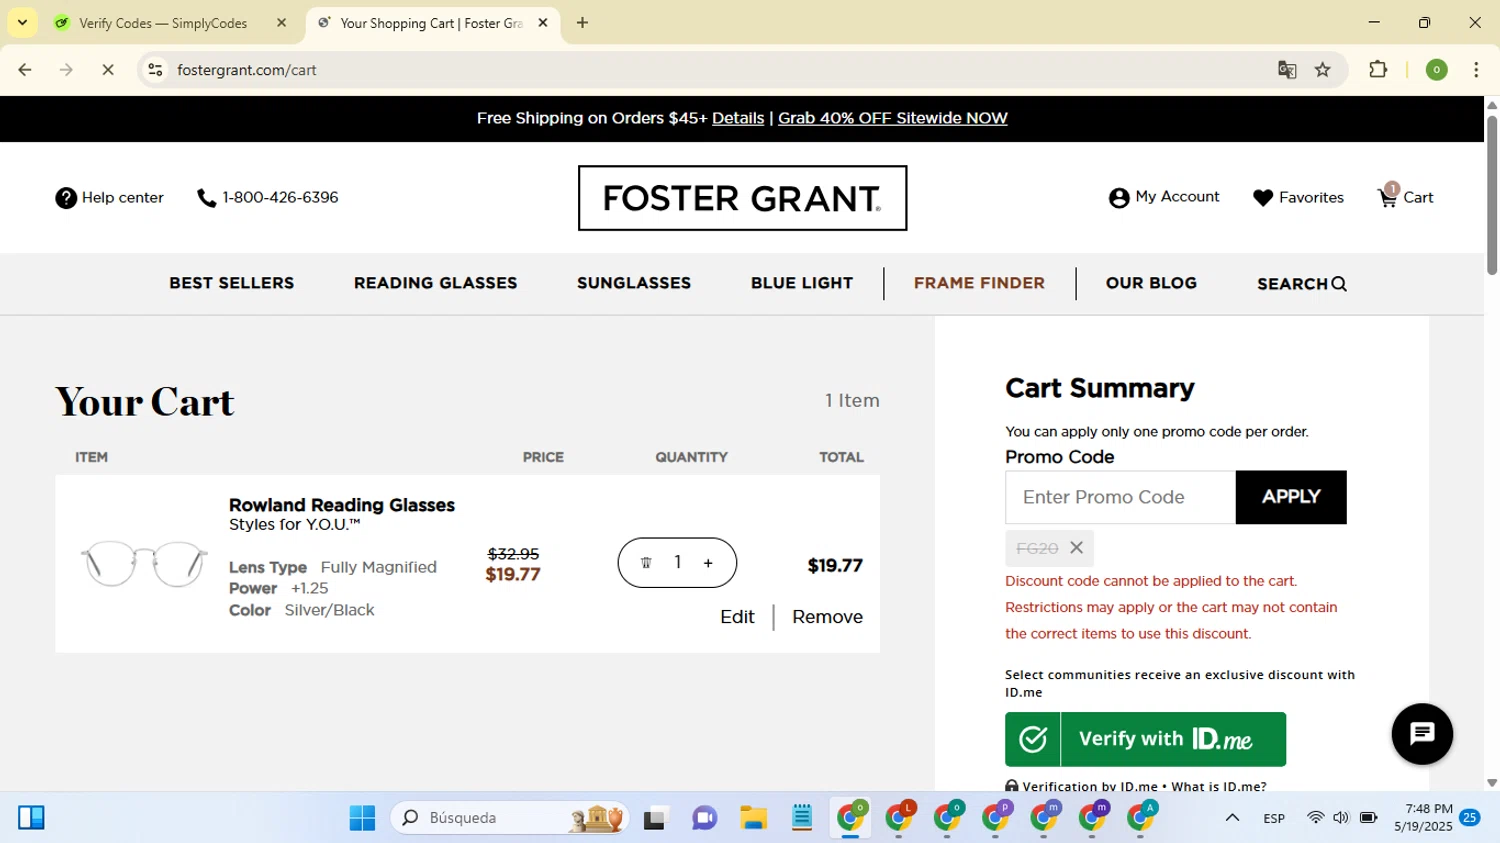The height and width of the screenshot is (843, 1500).
Task: Click Grab 40% OFF Sitewide NOW link
Action: coord(892,118)
